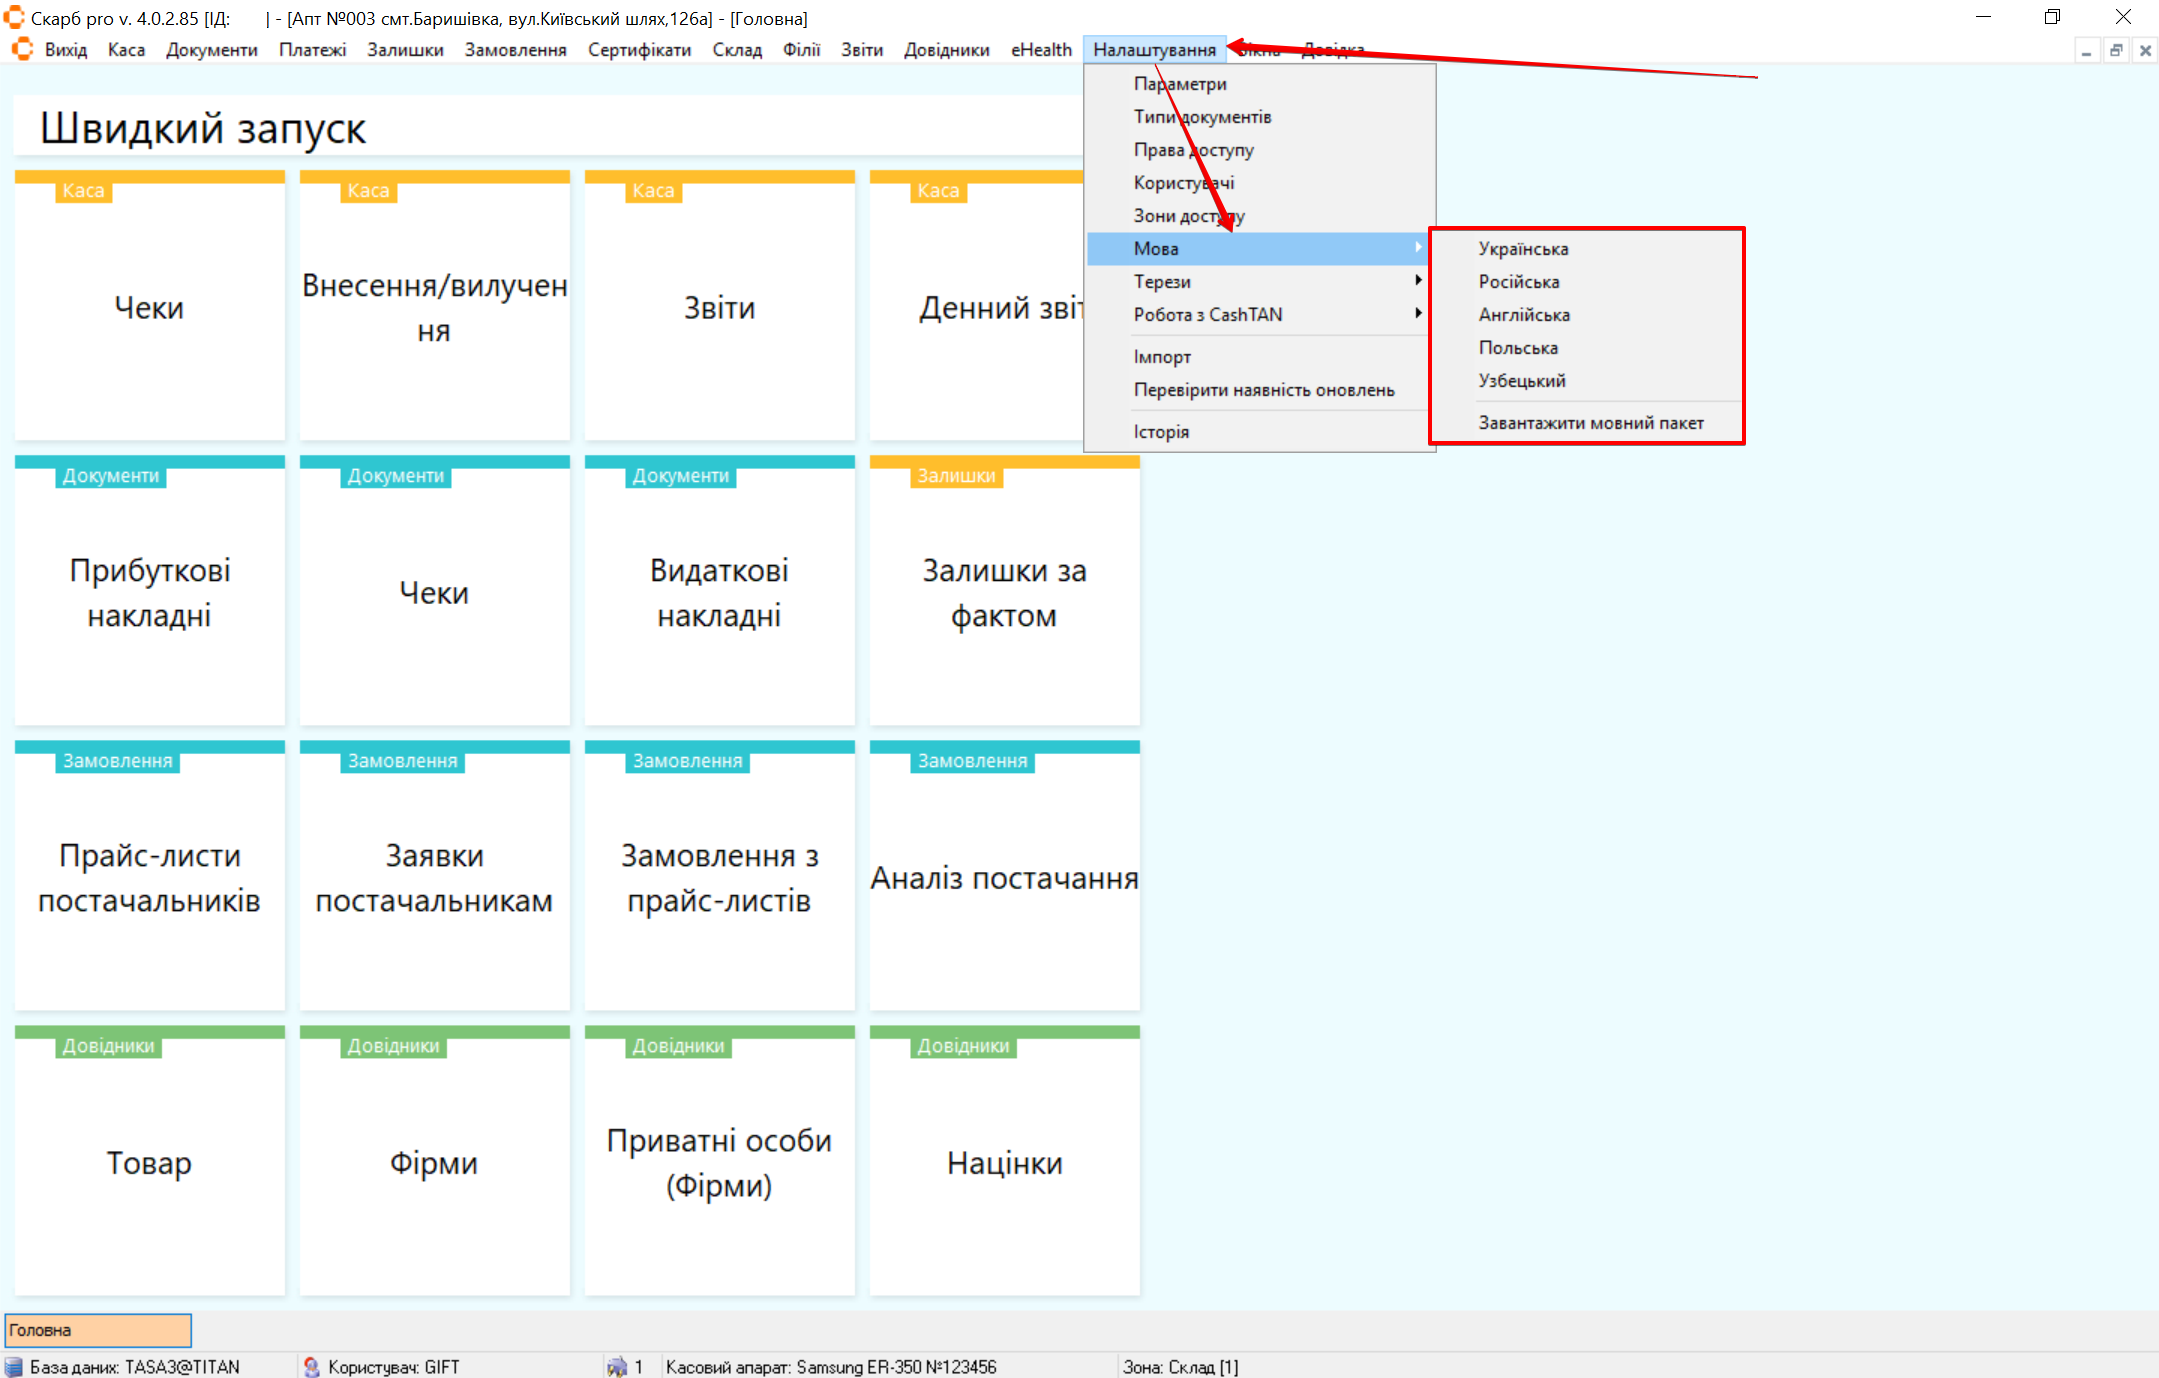Click Перевірити наявність оновлень
The image size is (2159, 1378).
(1263, 389)
